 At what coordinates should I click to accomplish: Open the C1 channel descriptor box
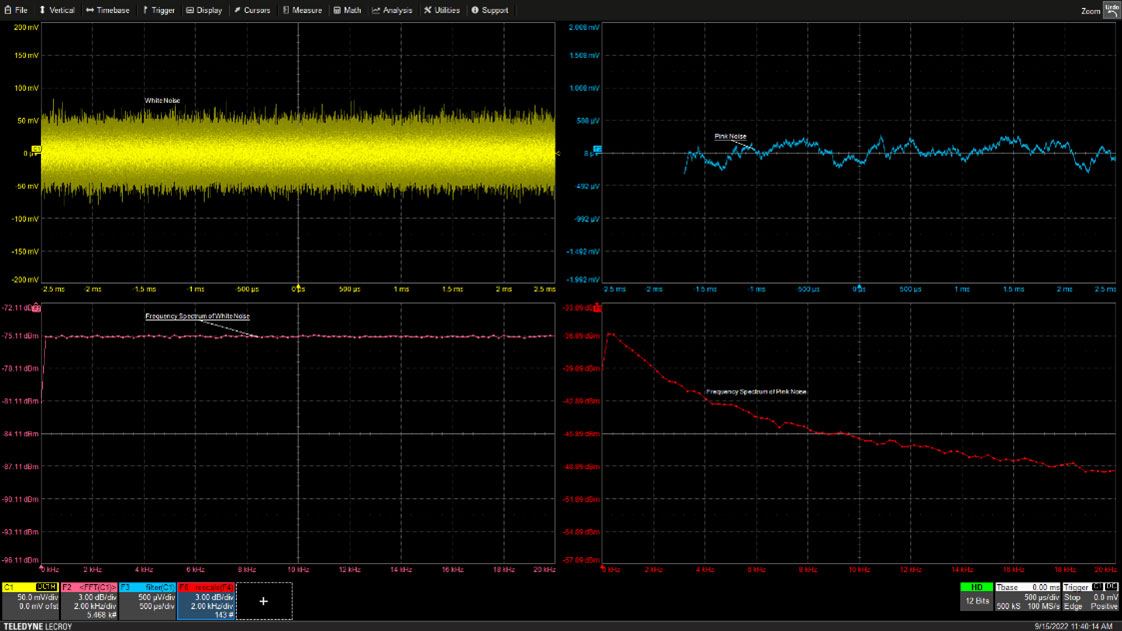pos(30,600)
